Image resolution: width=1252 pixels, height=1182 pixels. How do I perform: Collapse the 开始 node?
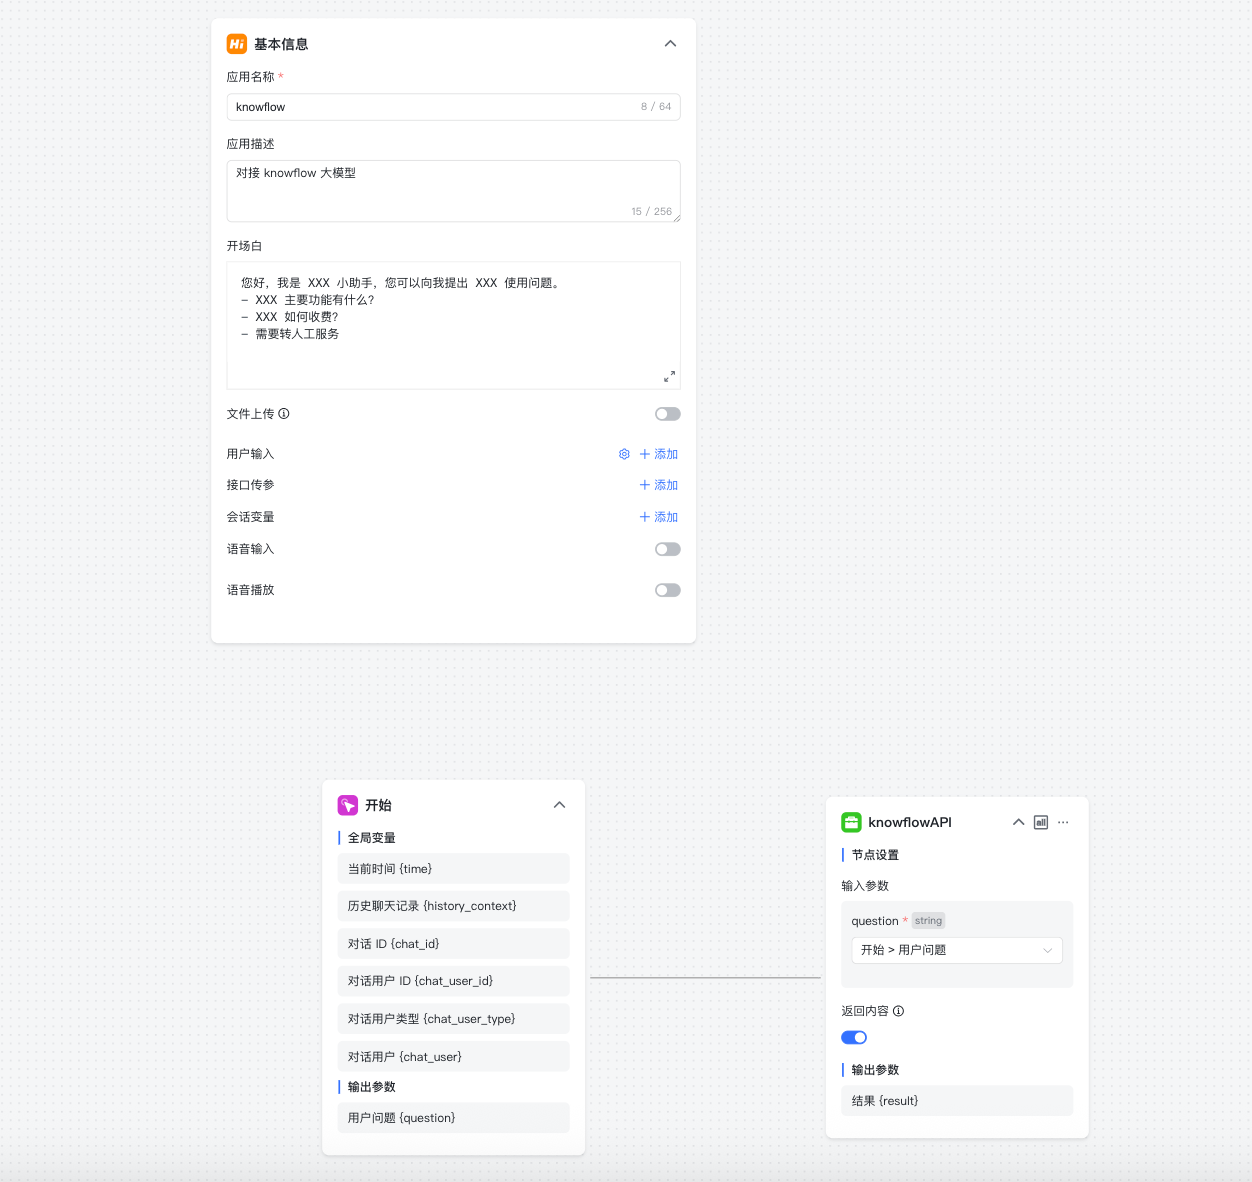[x=559, y=805]
